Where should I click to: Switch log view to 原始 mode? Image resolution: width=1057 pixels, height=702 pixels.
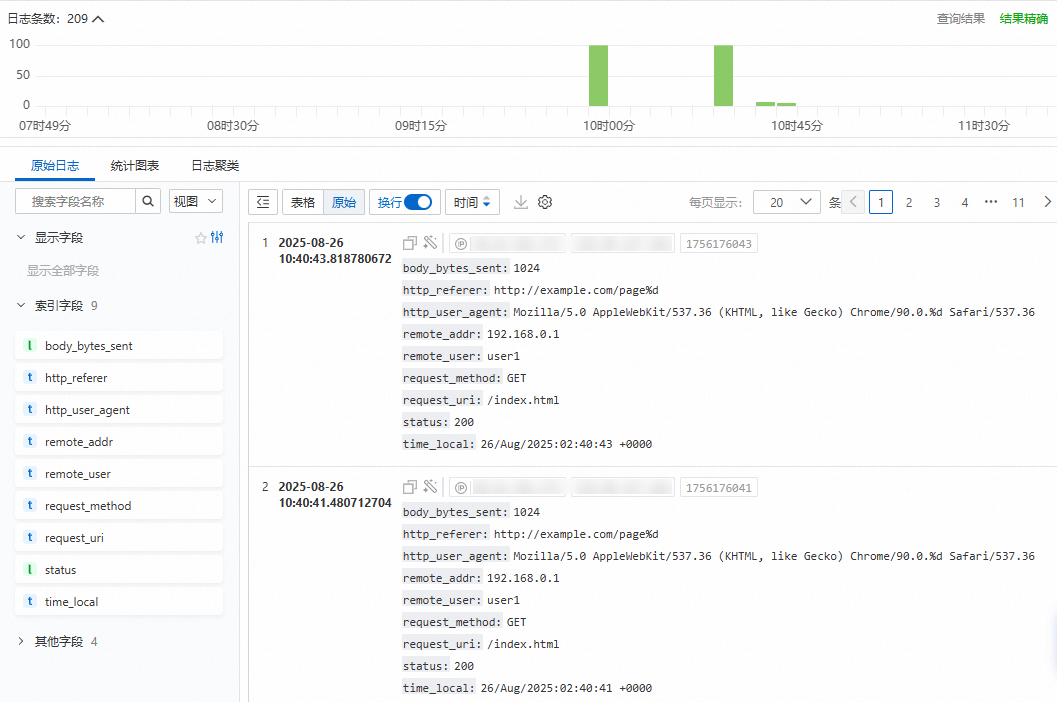[x=344, y=202]
